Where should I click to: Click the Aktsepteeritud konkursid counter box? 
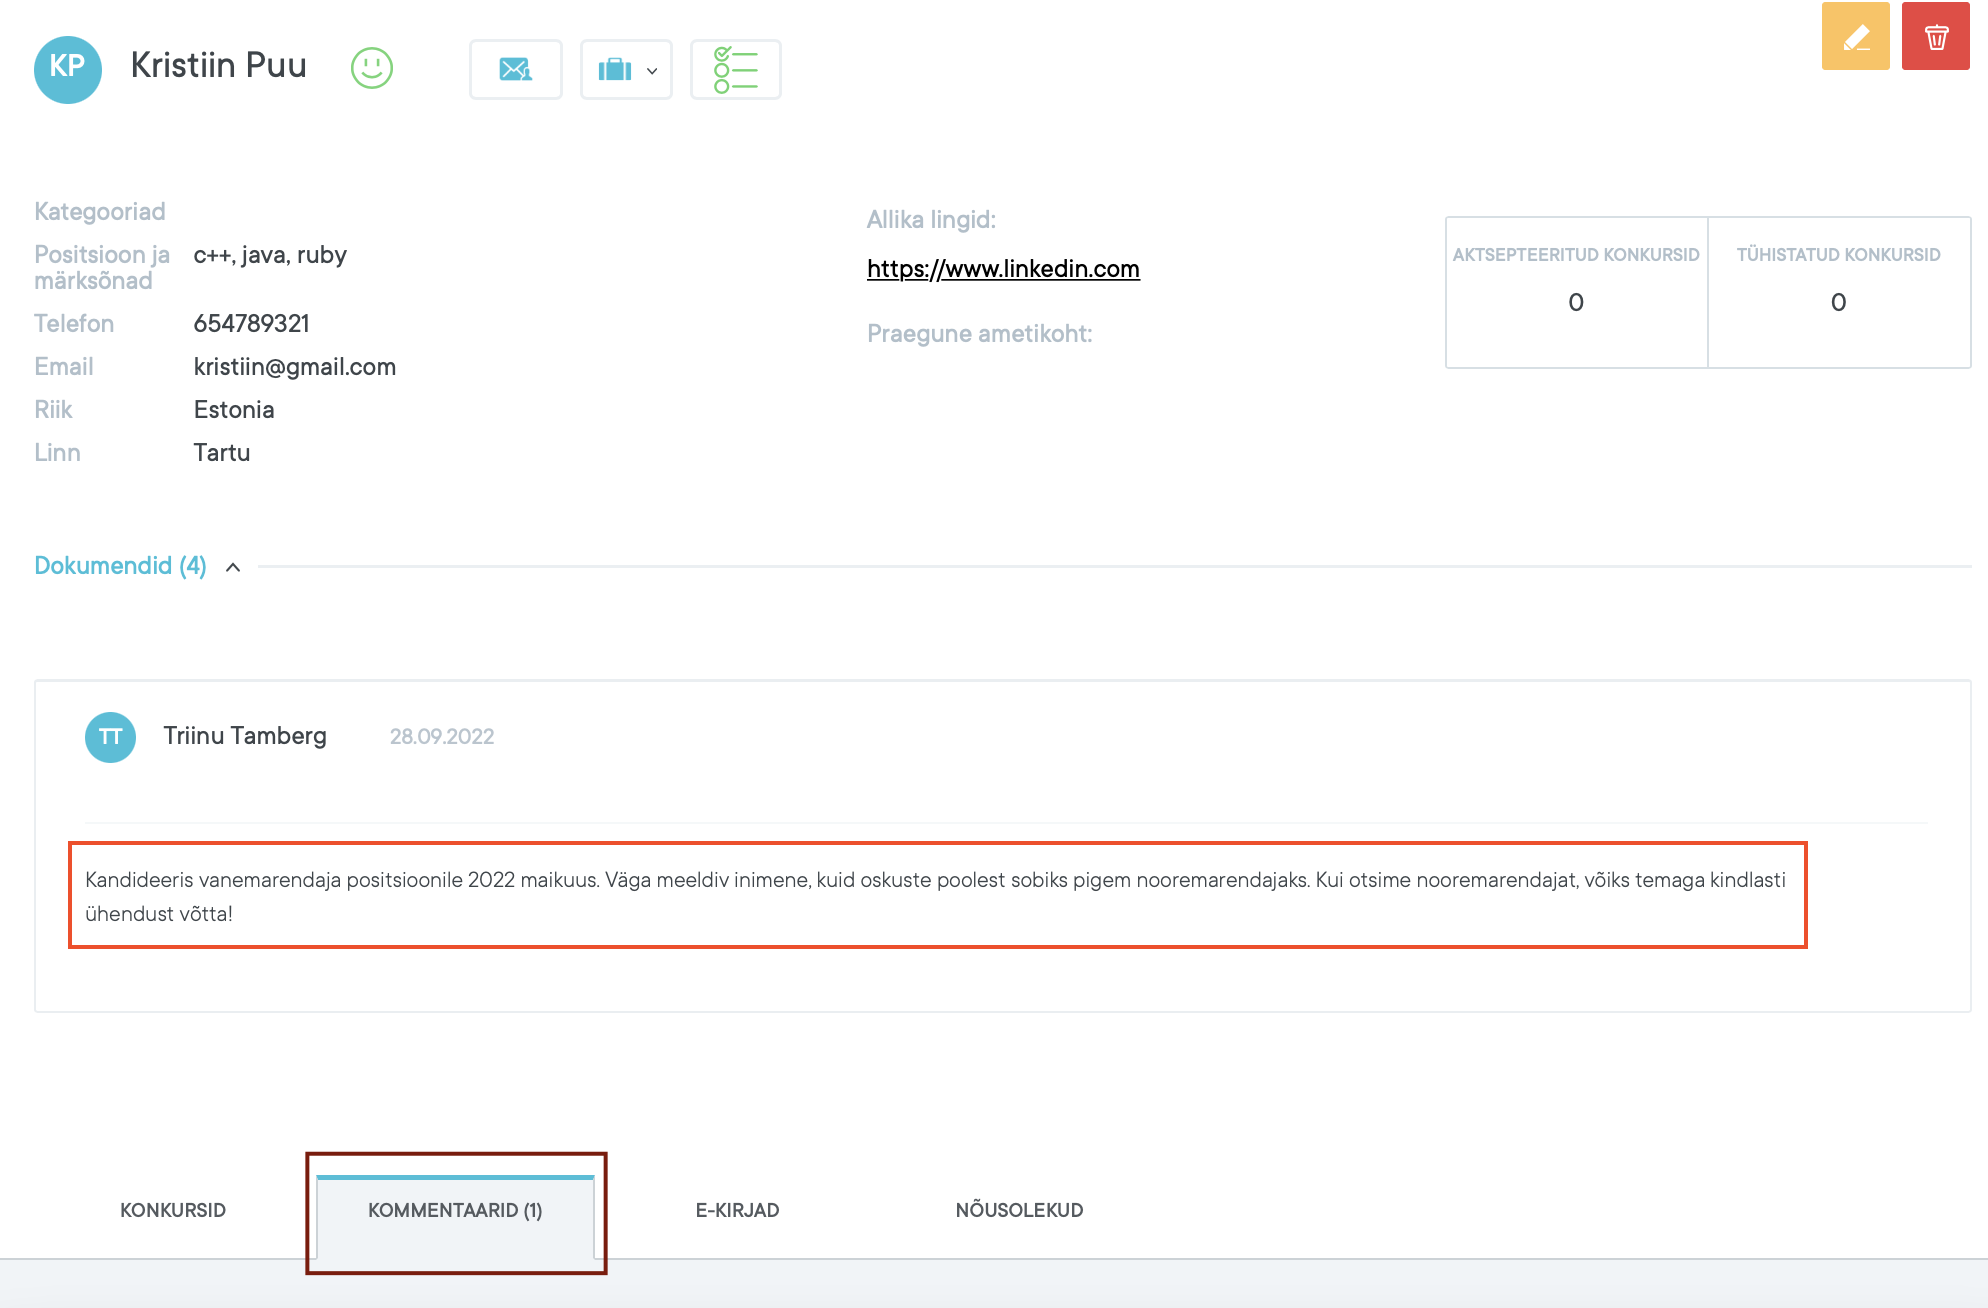pos(1576,292)
